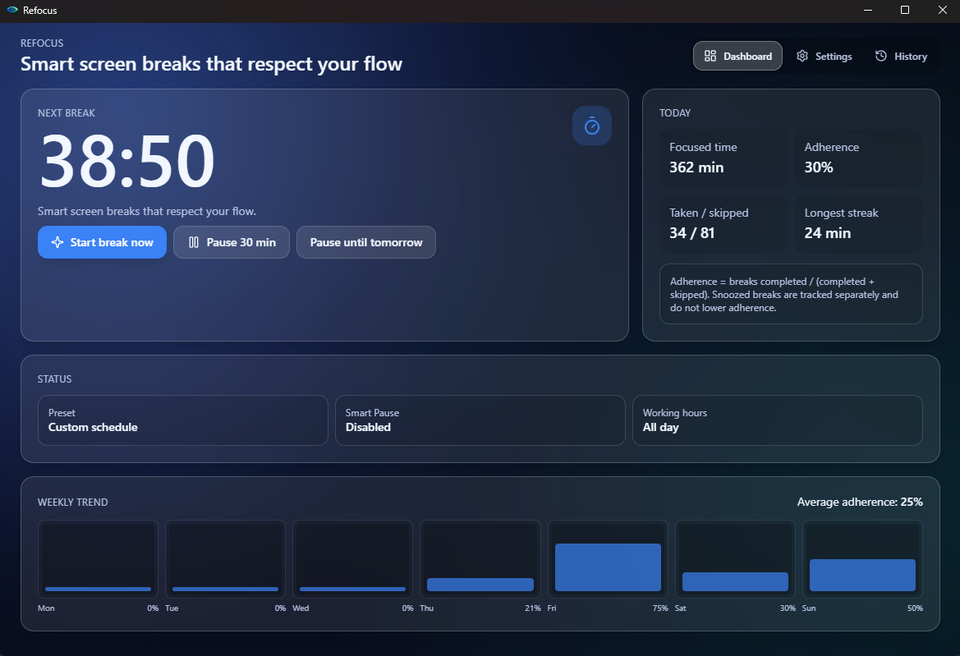Open Settings using the gear icon
Viewport: 960px width, 656px height.
[800, 56]
